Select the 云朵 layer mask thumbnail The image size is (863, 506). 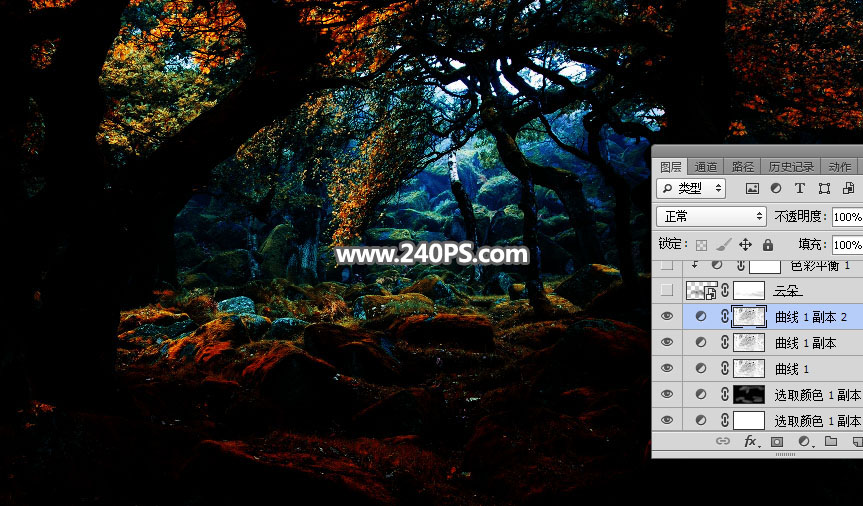coord(749,290)
